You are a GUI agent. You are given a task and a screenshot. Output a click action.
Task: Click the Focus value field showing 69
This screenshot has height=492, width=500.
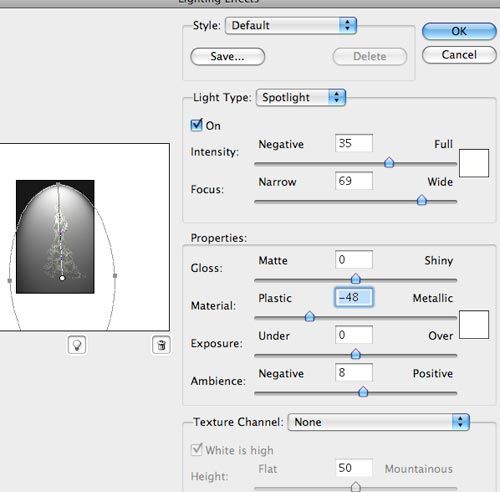click(x=354, y=181)
